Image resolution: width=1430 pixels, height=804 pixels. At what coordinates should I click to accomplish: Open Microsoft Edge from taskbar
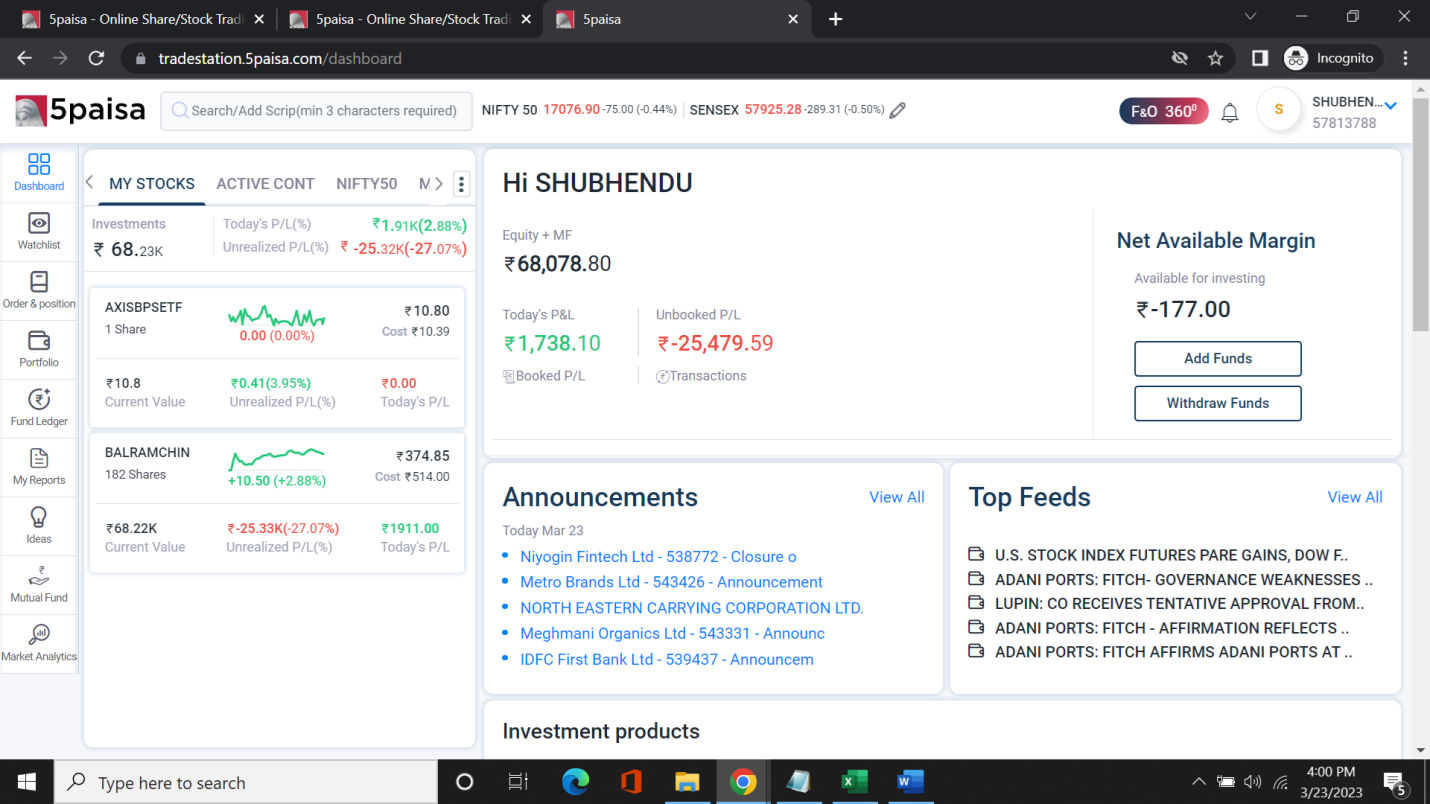click(x=575, y=782)
